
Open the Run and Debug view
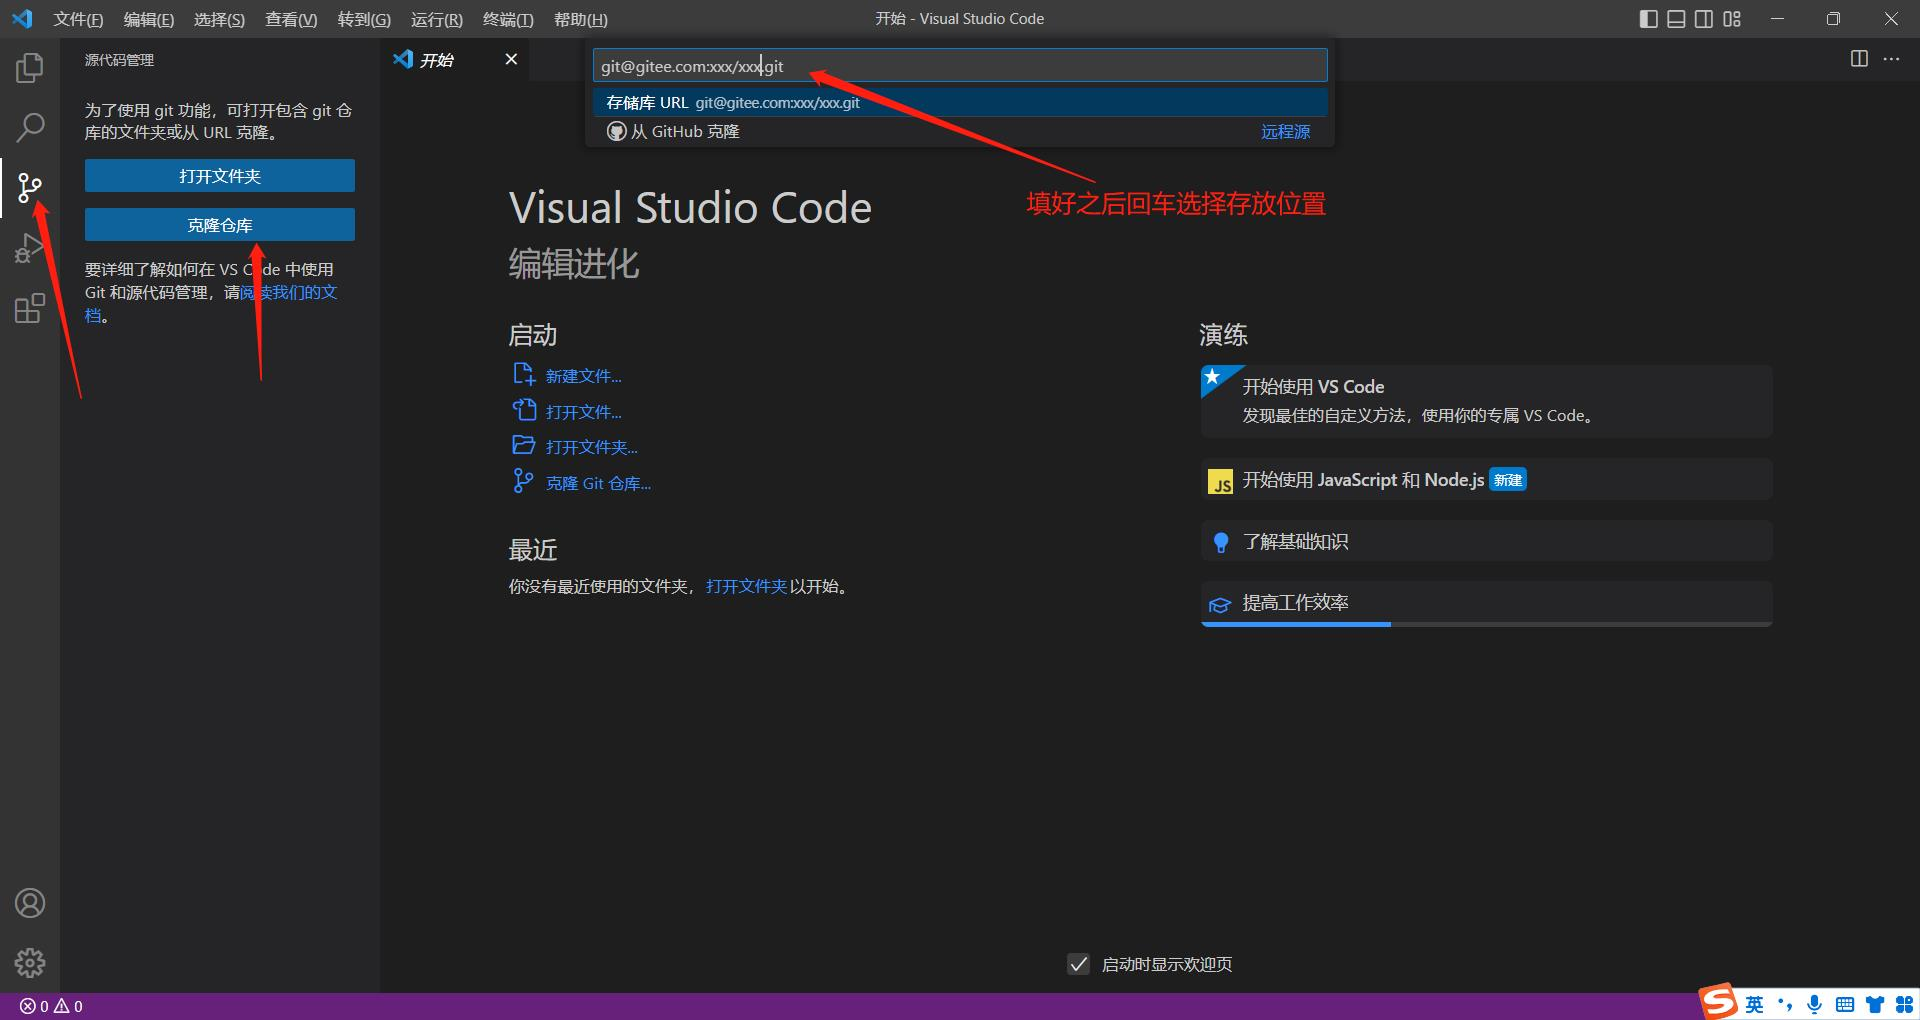[x=30, y=248]
